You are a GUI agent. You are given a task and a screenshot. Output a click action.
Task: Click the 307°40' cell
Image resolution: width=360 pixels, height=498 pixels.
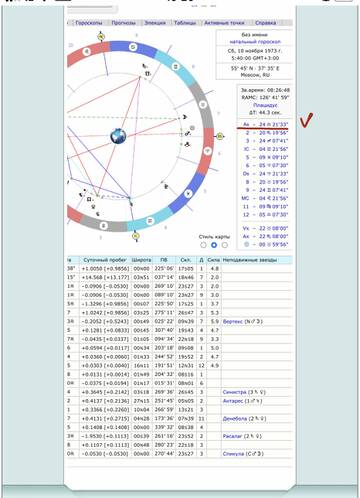click(163, 330)
